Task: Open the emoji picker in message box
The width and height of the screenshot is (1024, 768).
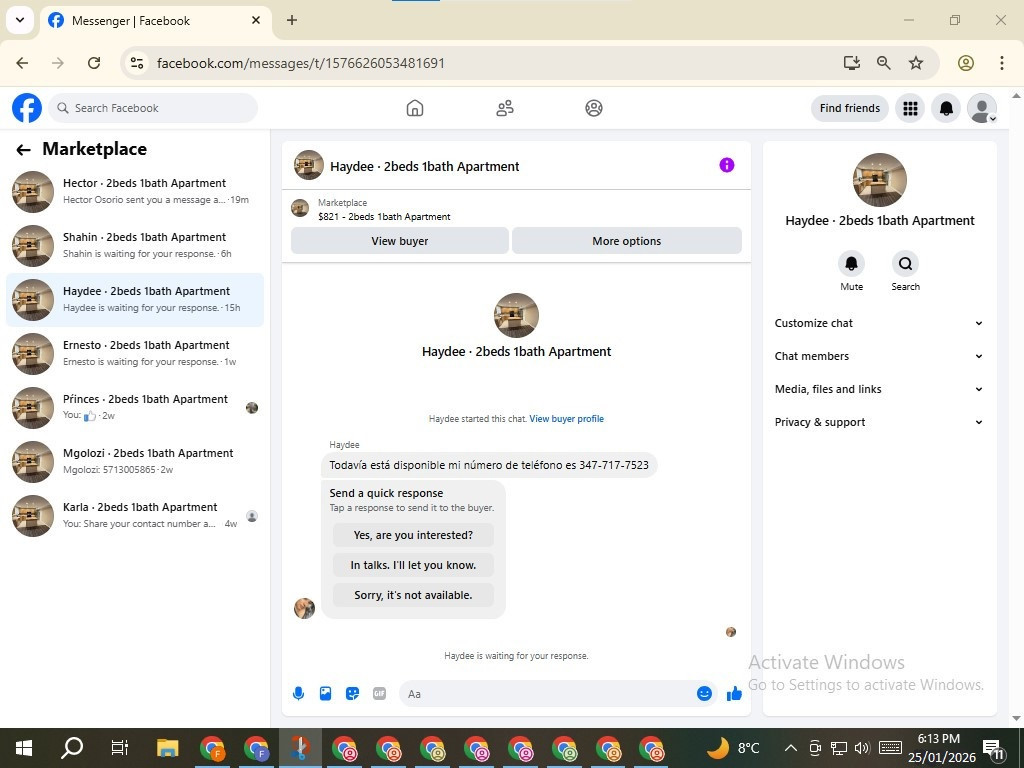Action: click(x=704, y=694)
